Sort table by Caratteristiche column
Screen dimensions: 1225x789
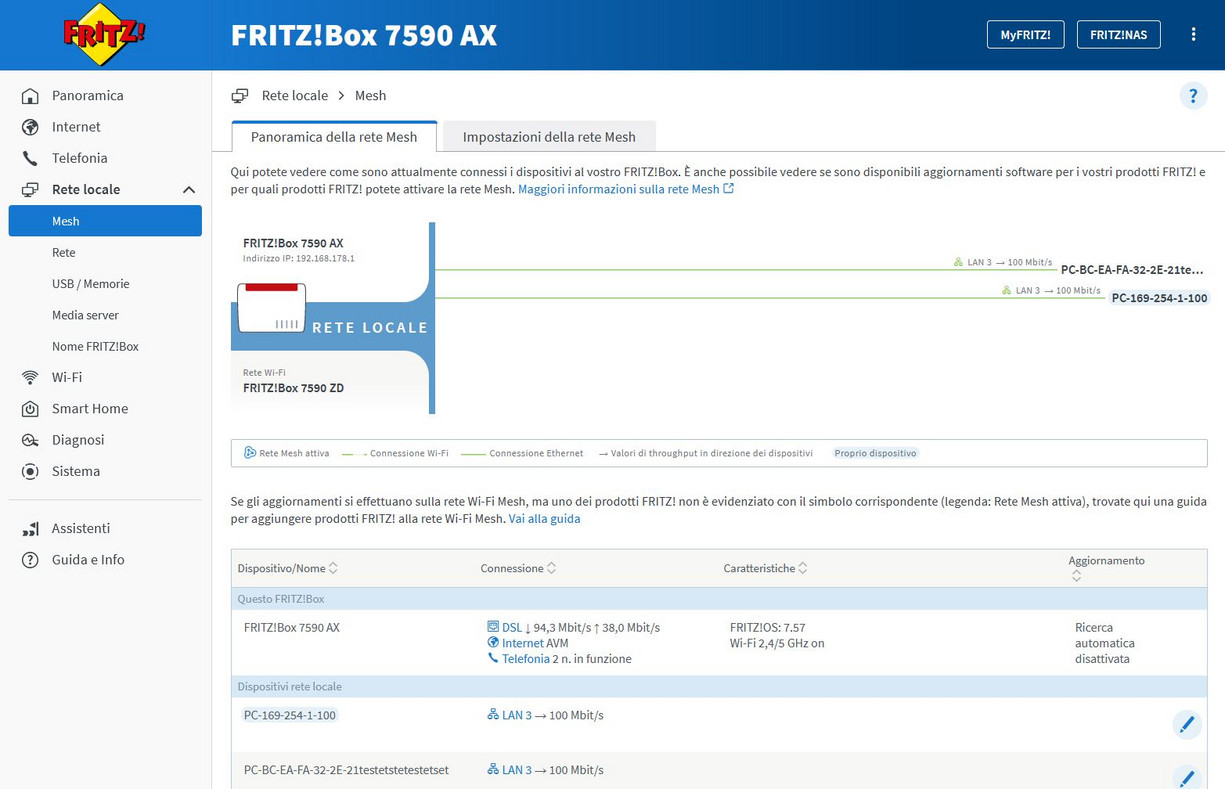point(766,568)
